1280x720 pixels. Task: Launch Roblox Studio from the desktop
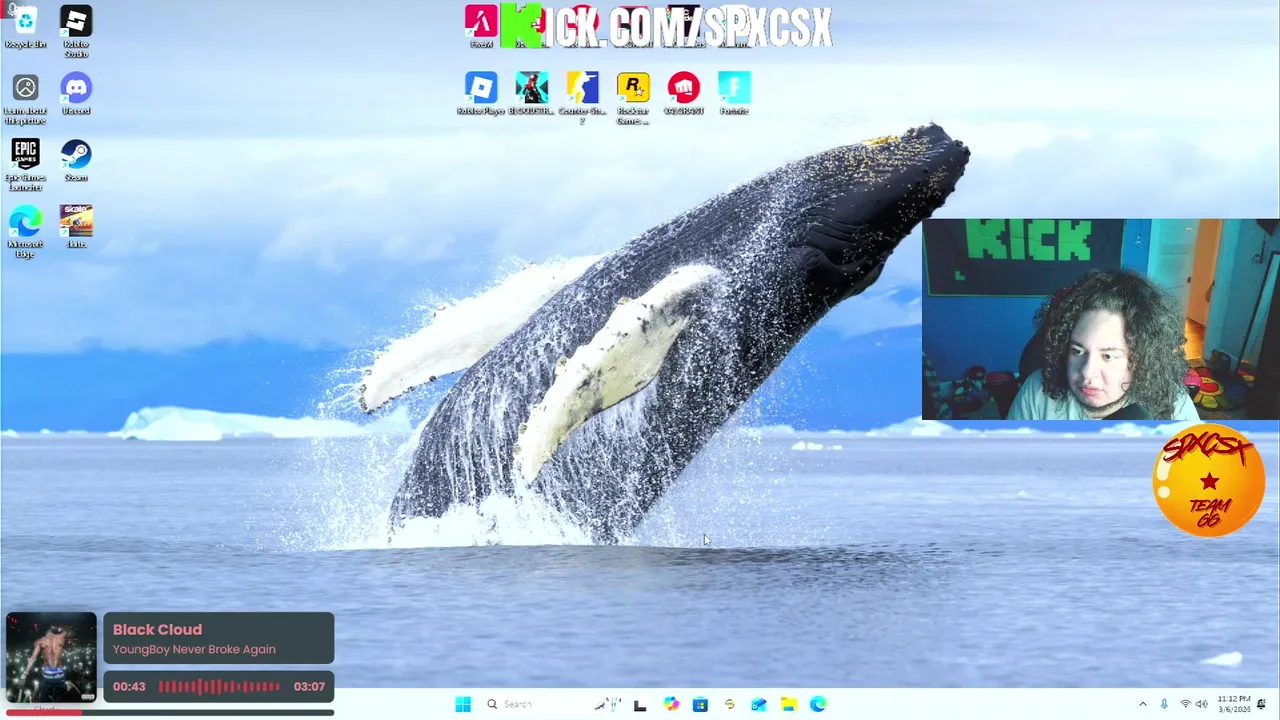[76, 31]
